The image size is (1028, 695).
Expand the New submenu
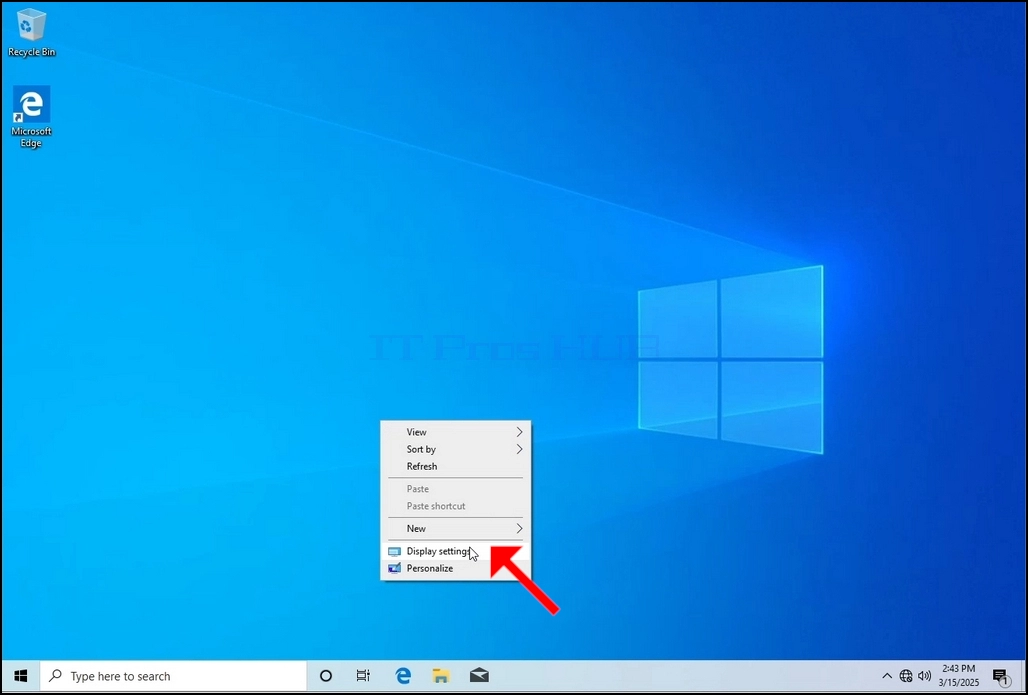point(456,528)
